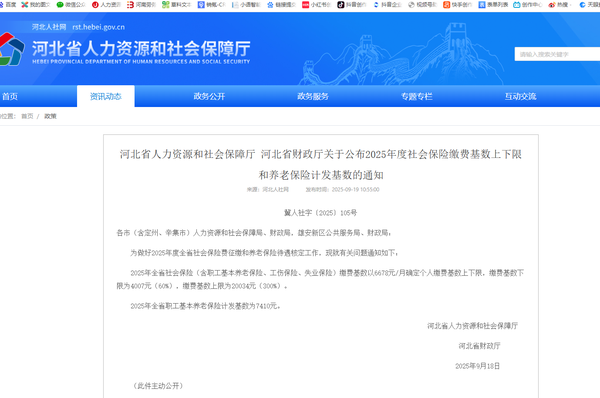Image resolution: width=600 pixels, height=398 pixels.
Task: Click the line stating 计发基数为7410元
Action: (205, 306)
